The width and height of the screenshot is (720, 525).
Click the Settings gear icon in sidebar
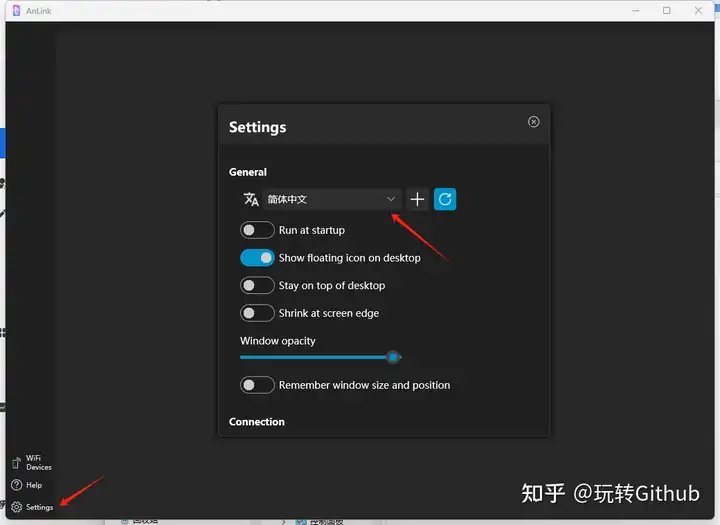click(x=15, y=507)
